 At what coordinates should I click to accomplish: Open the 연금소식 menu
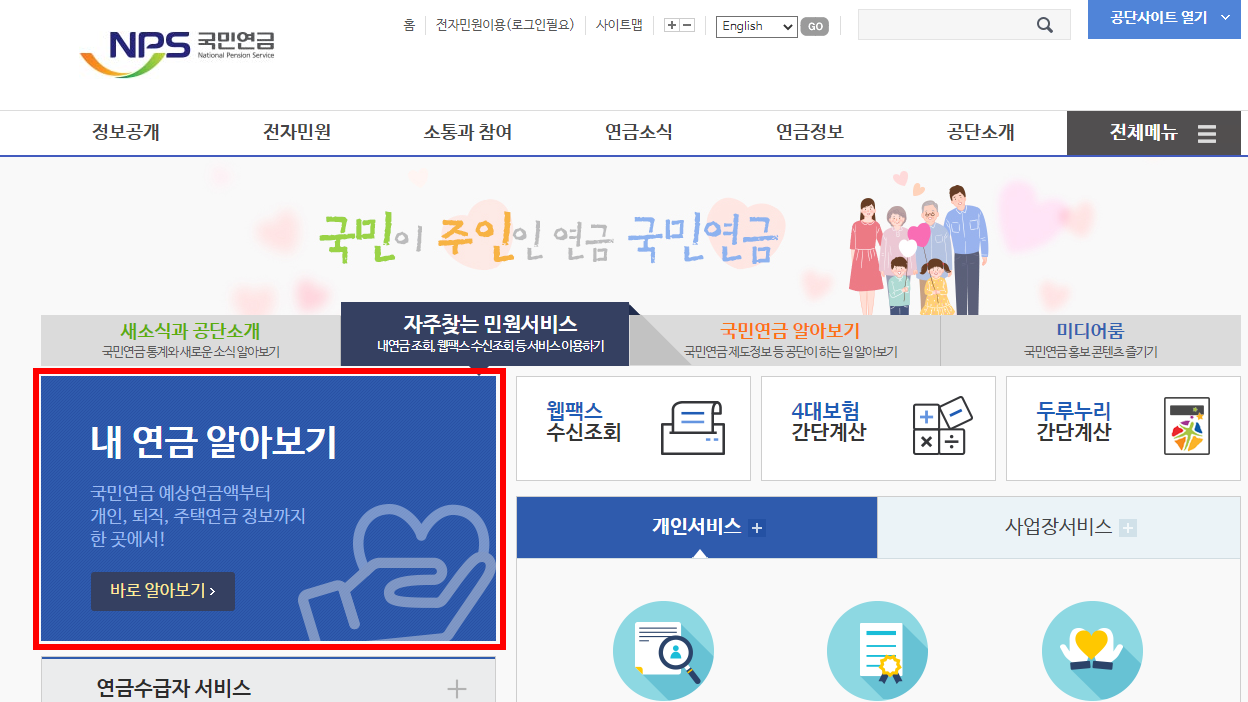639,132
